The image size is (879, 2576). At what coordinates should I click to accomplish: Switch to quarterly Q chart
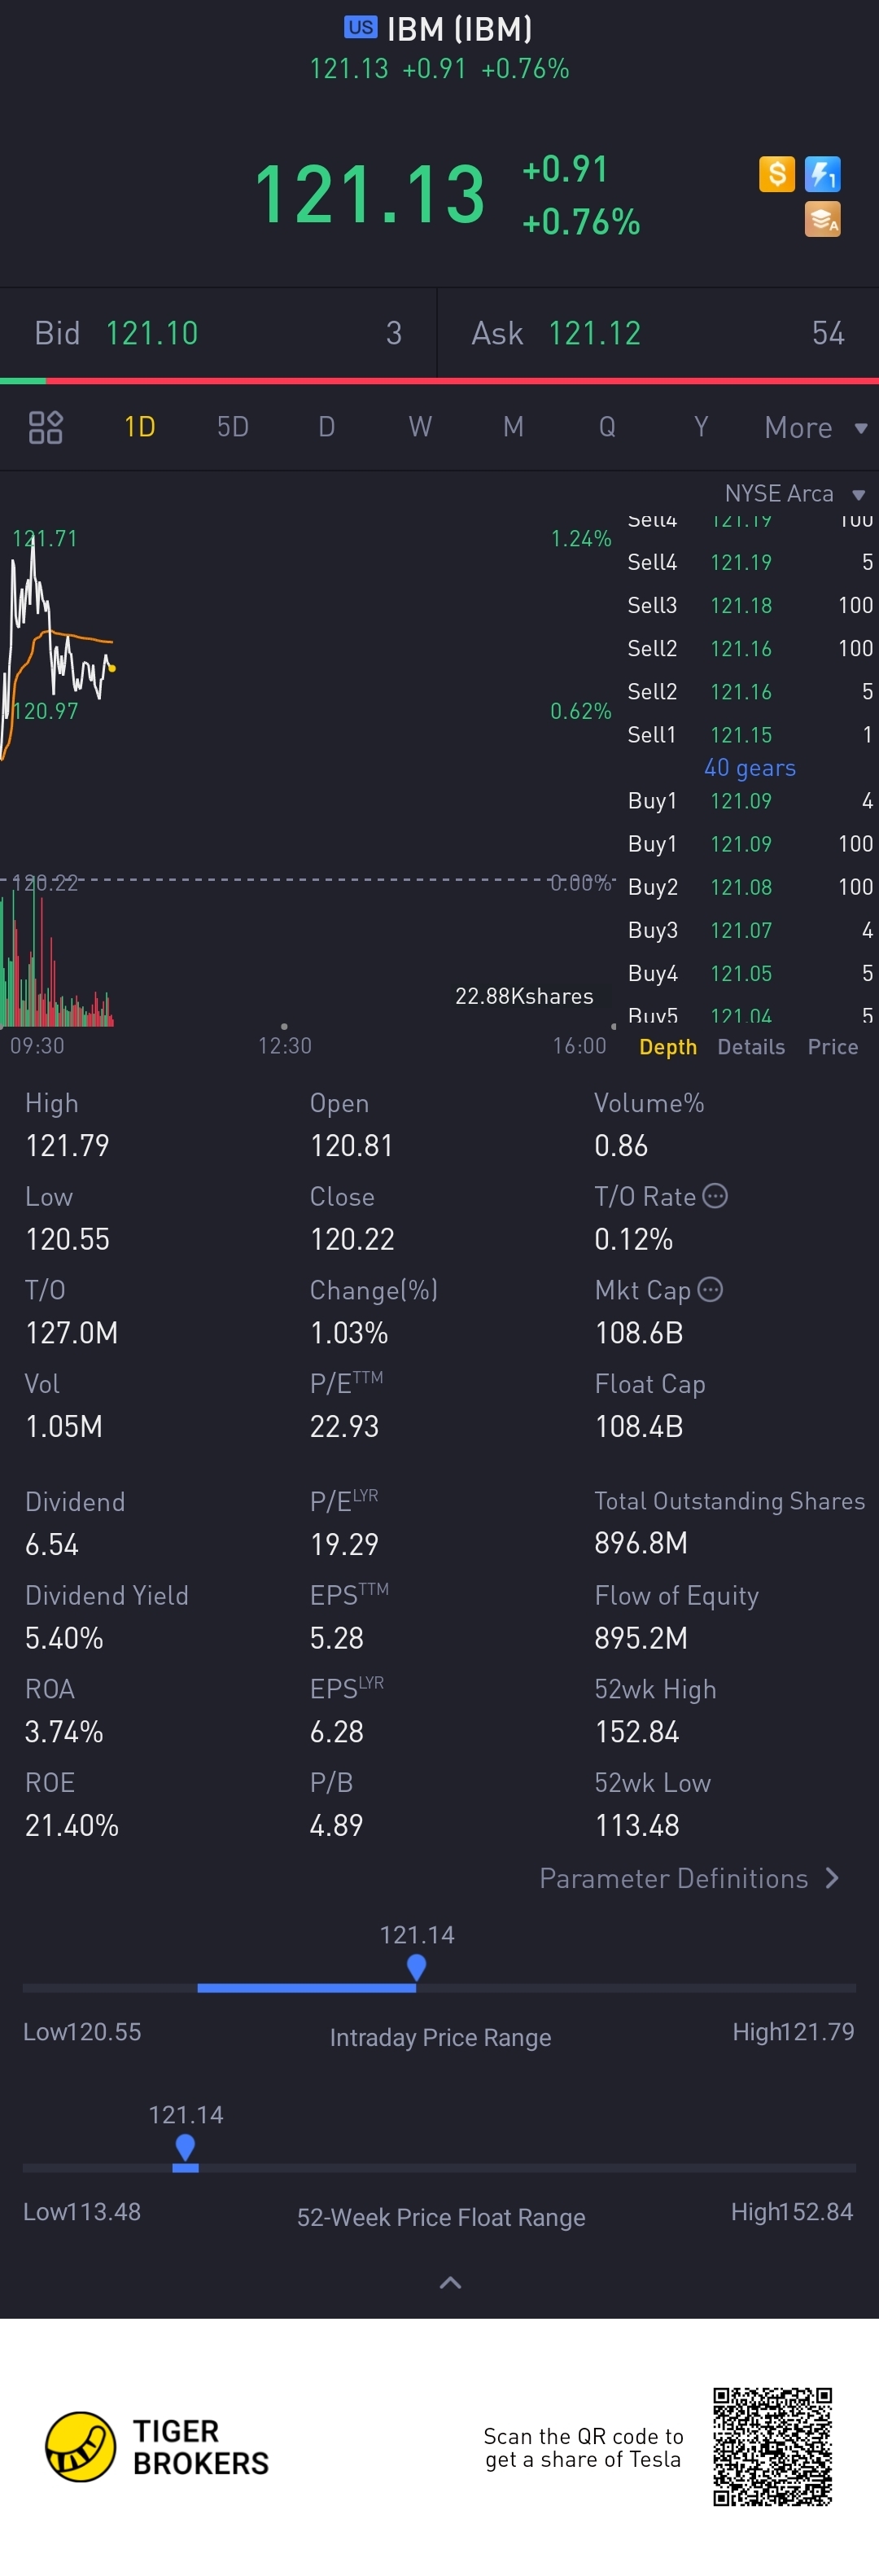pyautogui.click(x=607, y=427)
